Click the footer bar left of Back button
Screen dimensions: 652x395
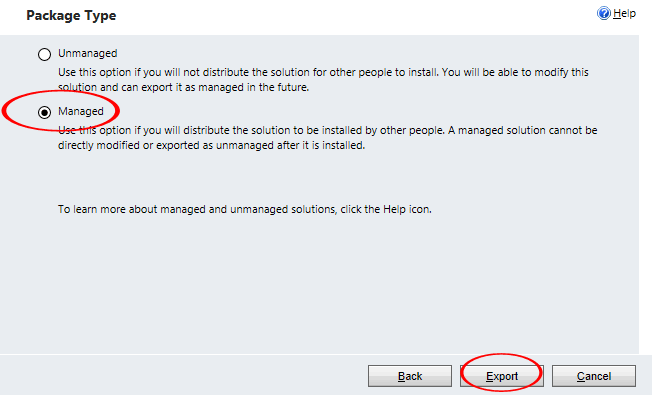tap(183, 375)
